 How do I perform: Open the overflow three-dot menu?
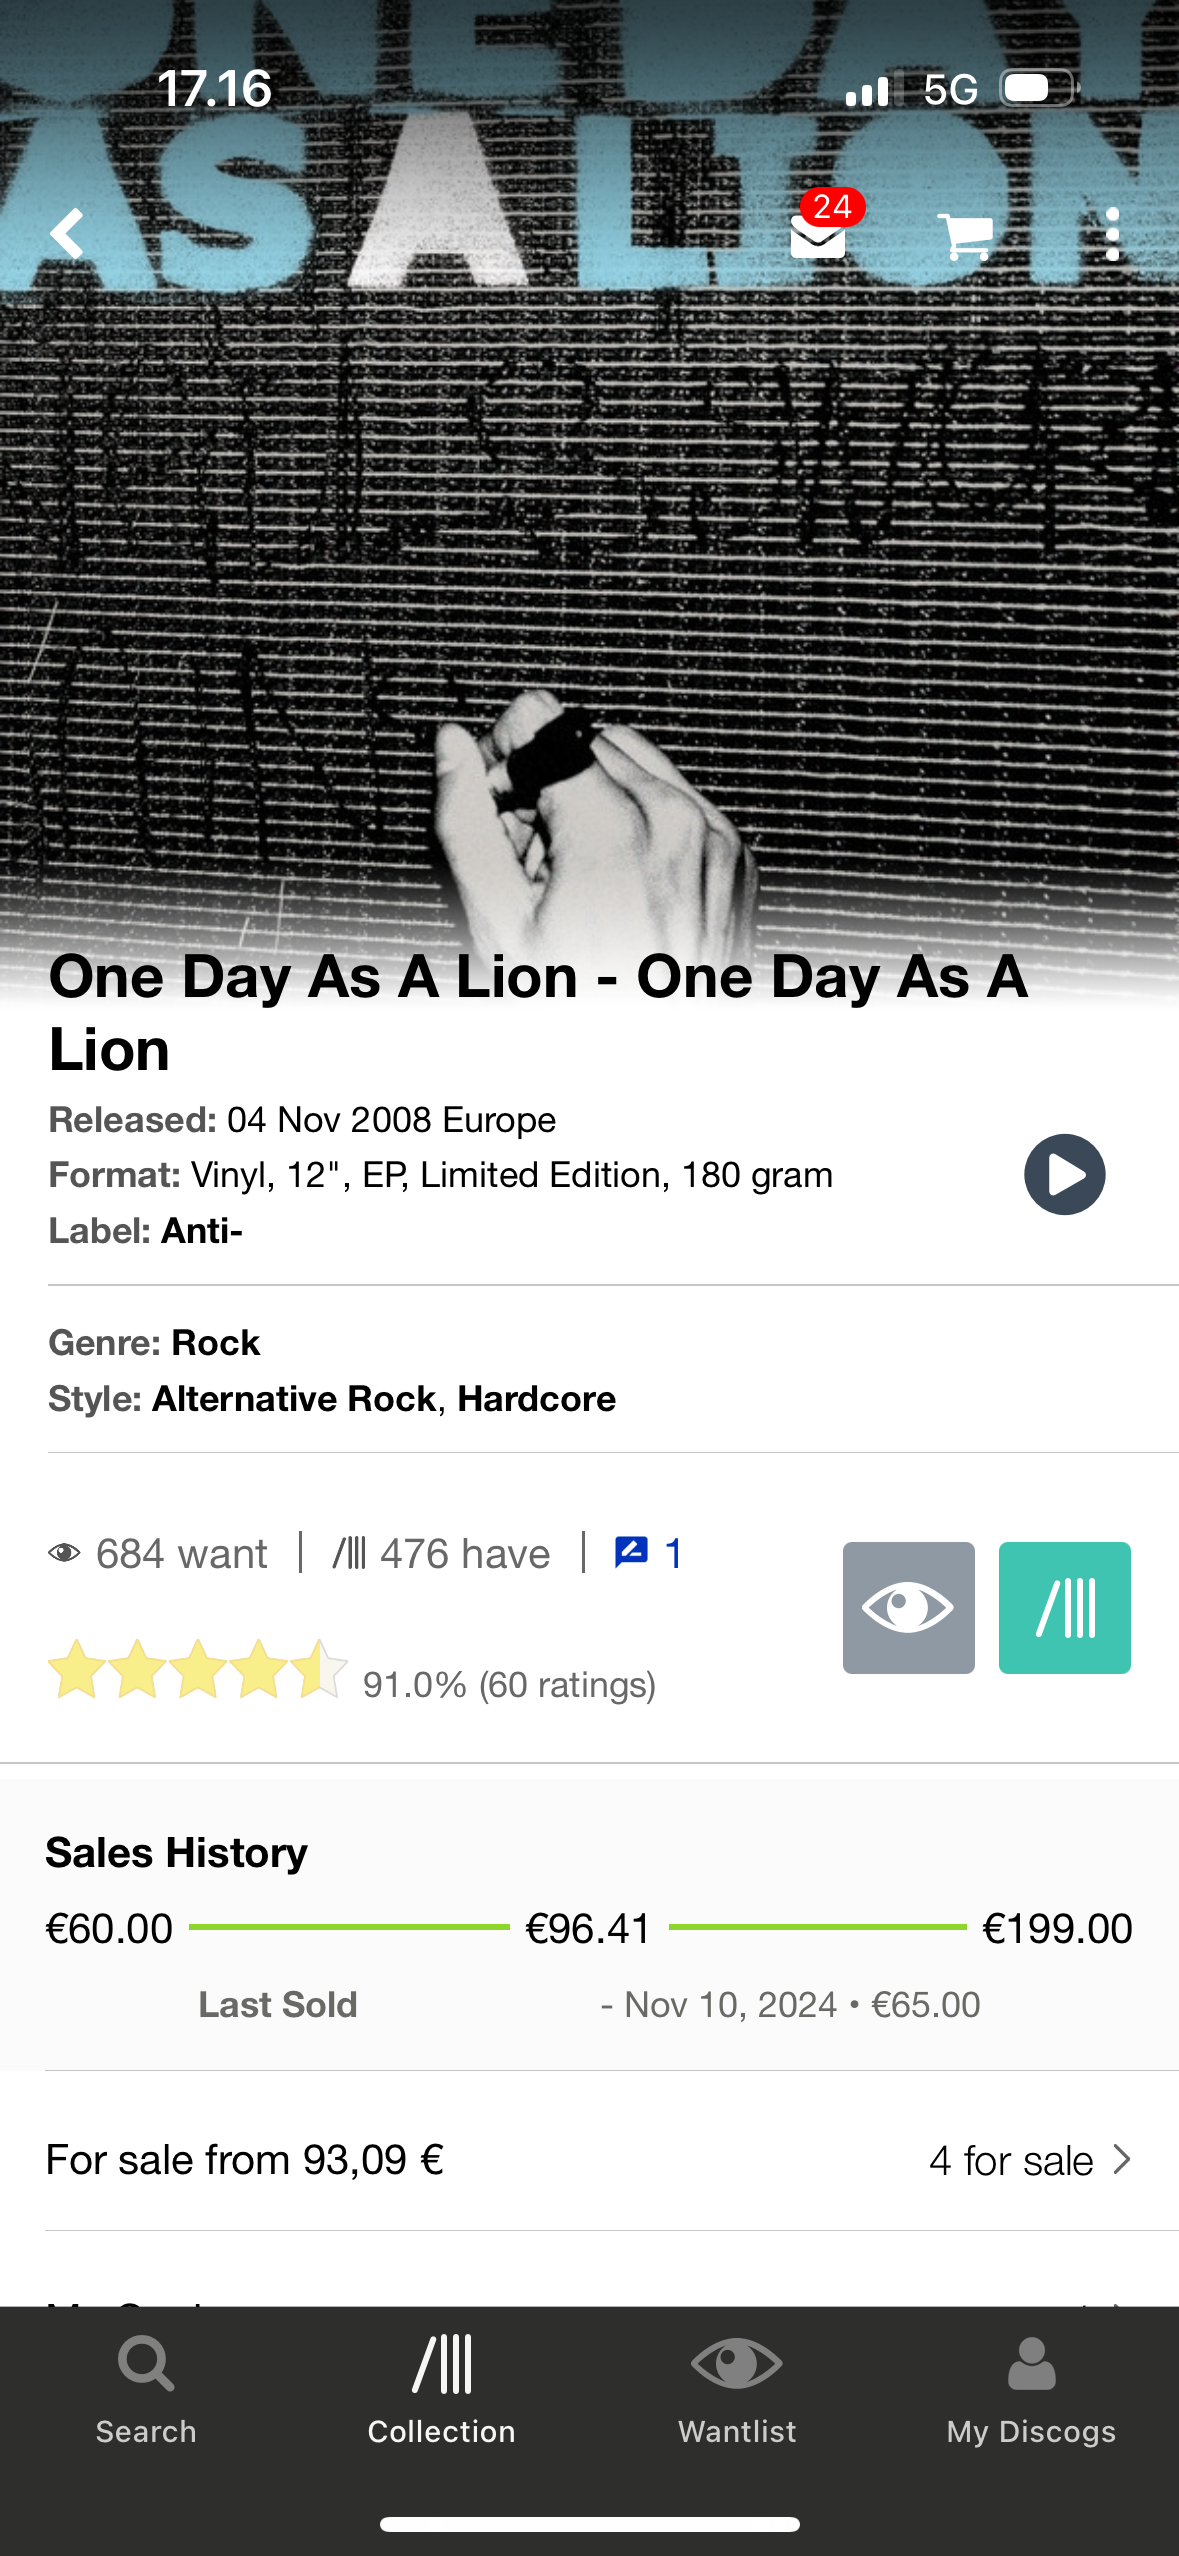pyautogui.click(x=1113, y=235)
